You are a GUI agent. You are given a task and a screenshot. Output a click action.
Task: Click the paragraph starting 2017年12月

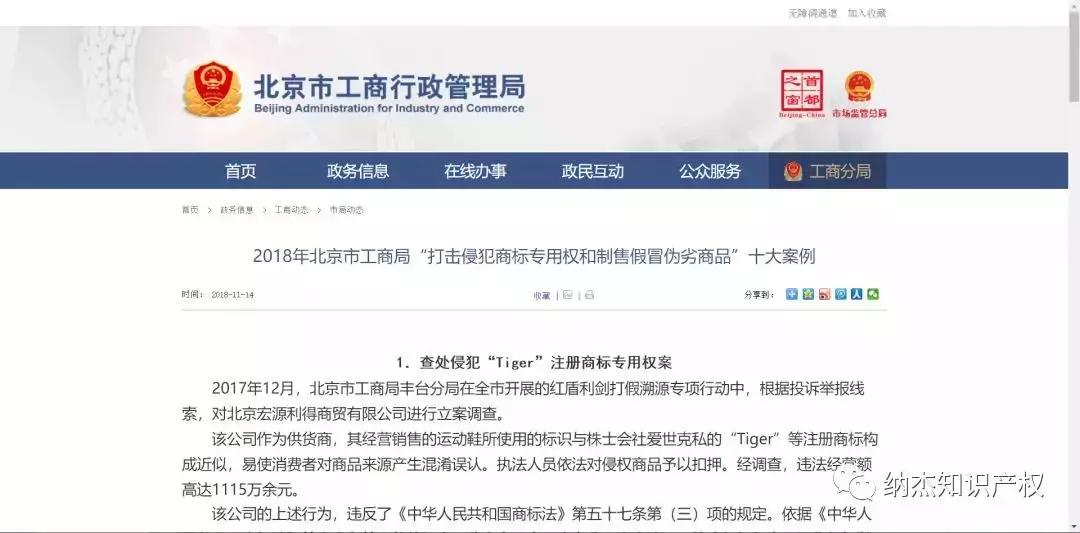523,401
